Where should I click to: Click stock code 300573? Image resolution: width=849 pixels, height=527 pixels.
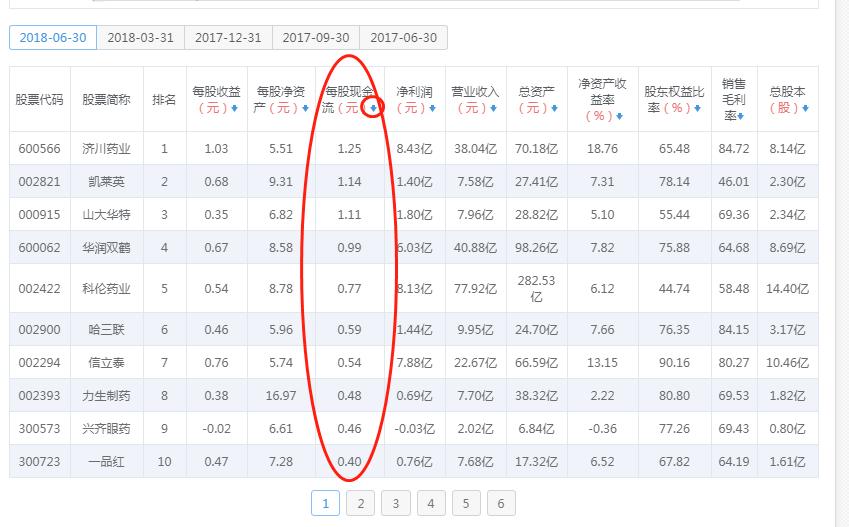(x=40, y=428)
